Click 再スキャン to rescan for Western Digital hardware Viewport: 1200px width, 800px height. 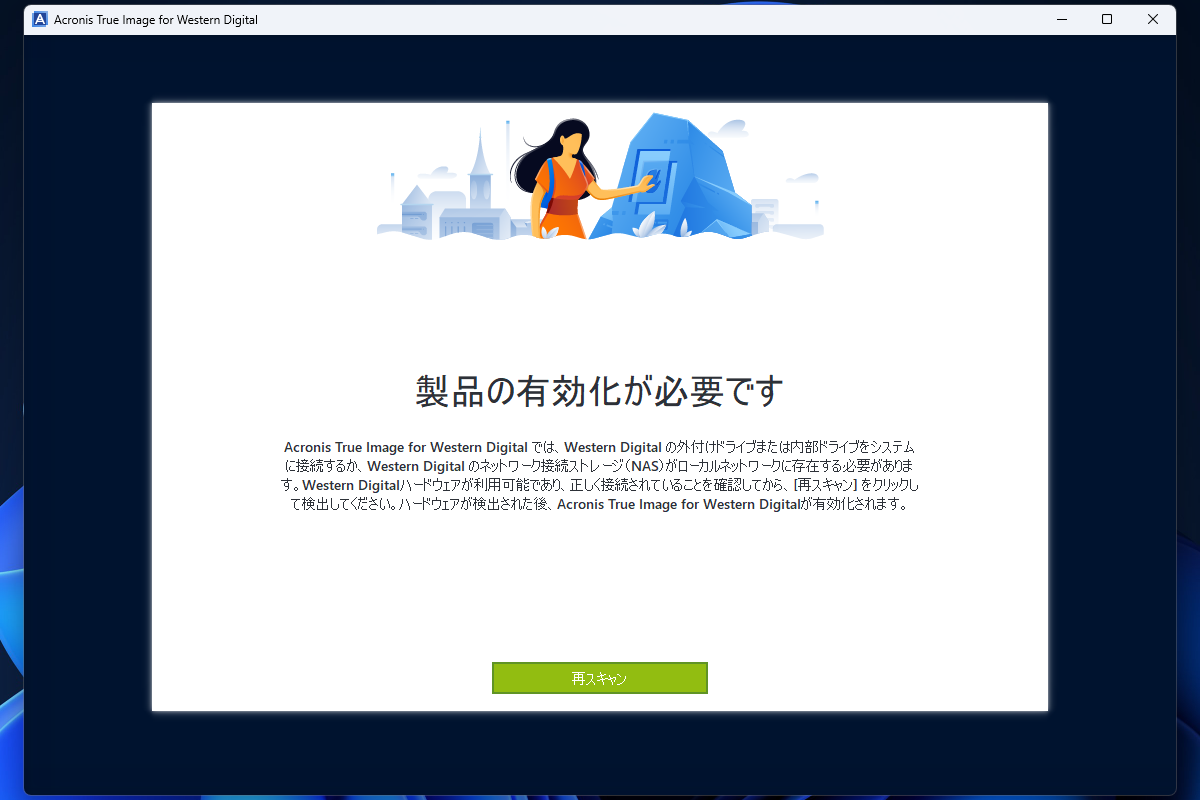[599, 677]
